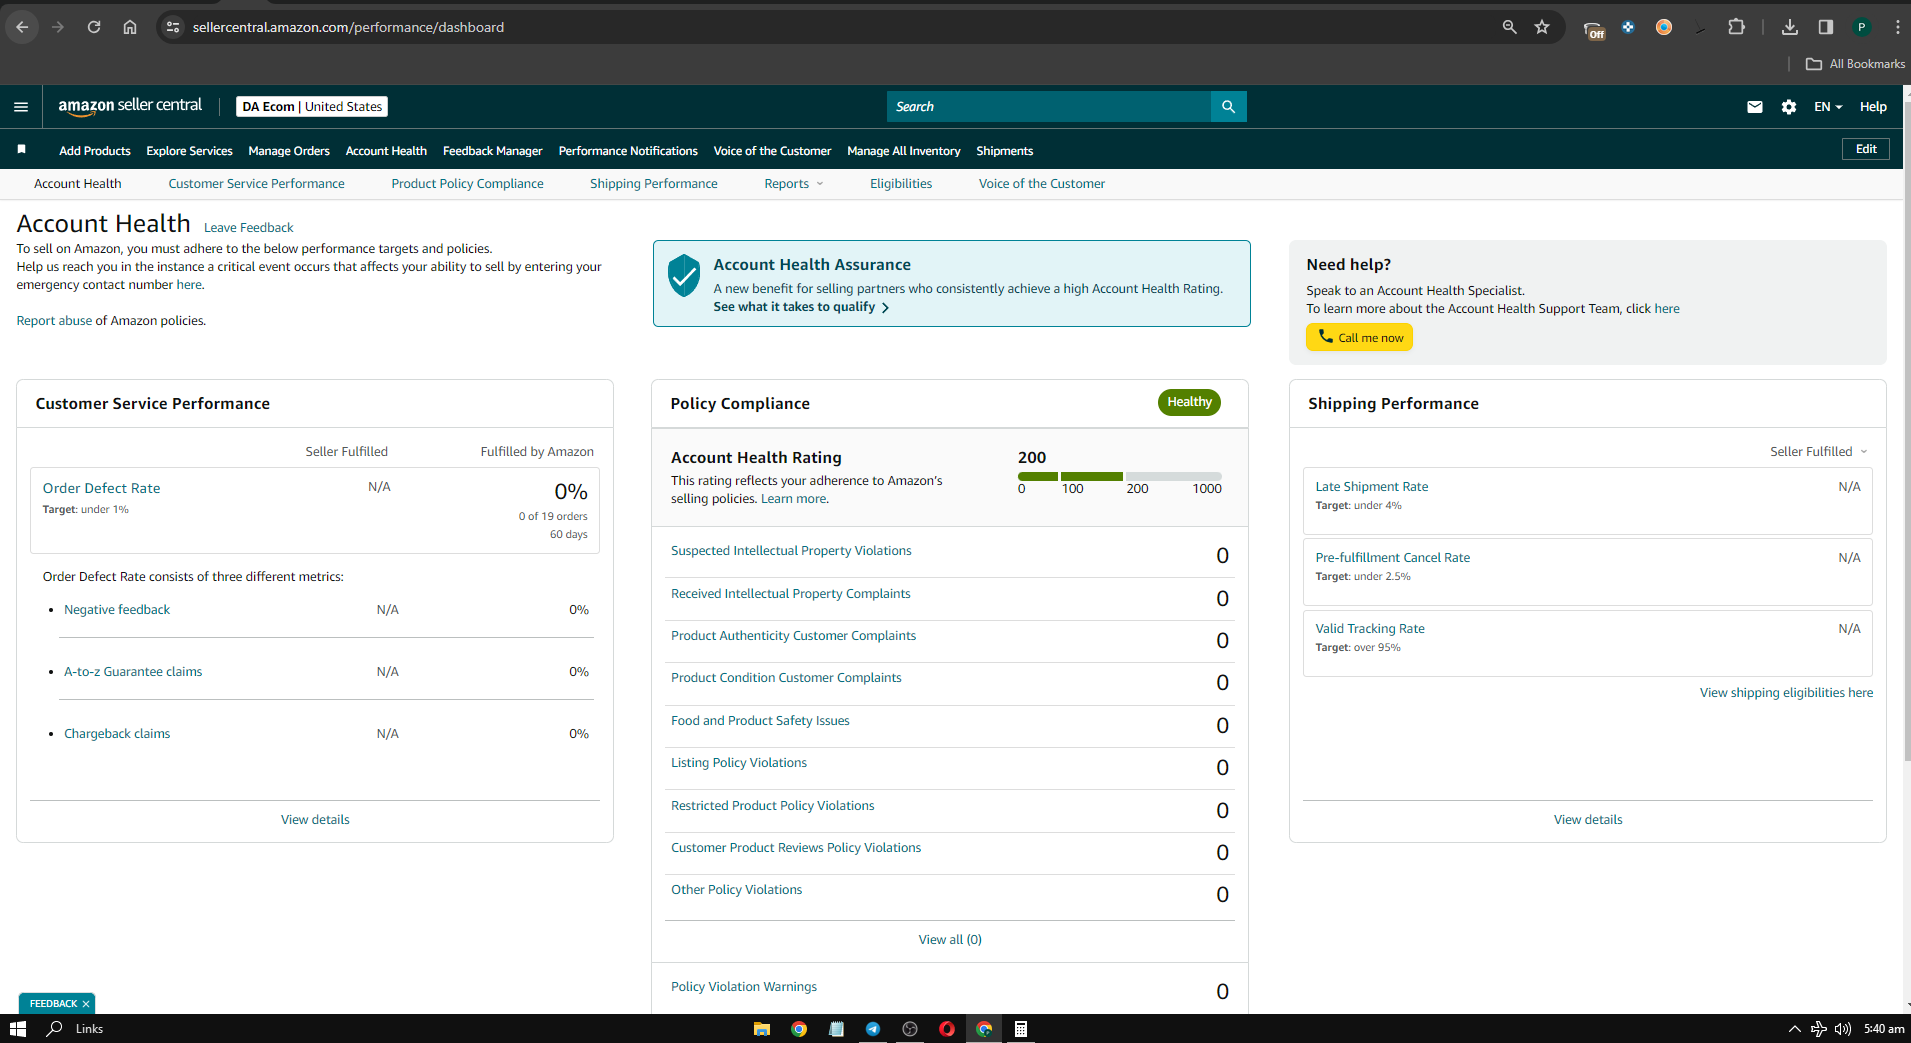
Task: Go back with the browser back arrow
Action: point(22,27)
